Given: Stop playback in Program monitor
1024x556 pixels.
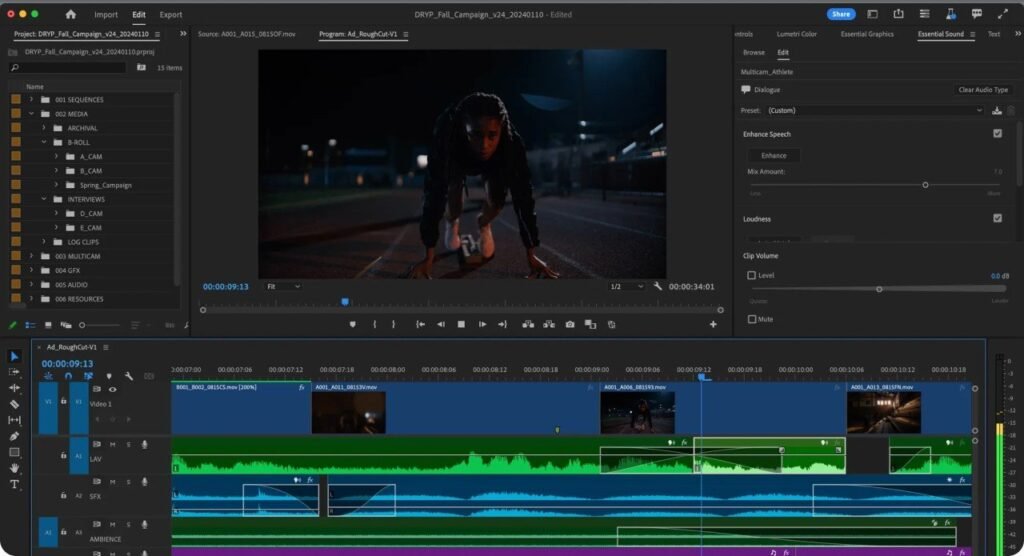Looking at the screenshot, I should (x=461, y=324).
